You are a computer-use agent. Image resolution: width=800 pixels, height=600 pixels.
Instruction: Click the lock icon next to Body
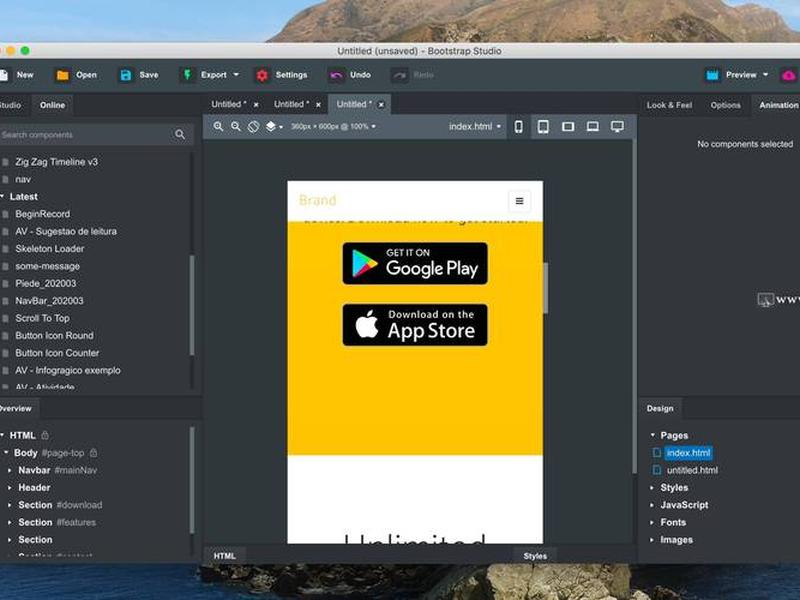[93, 453]
